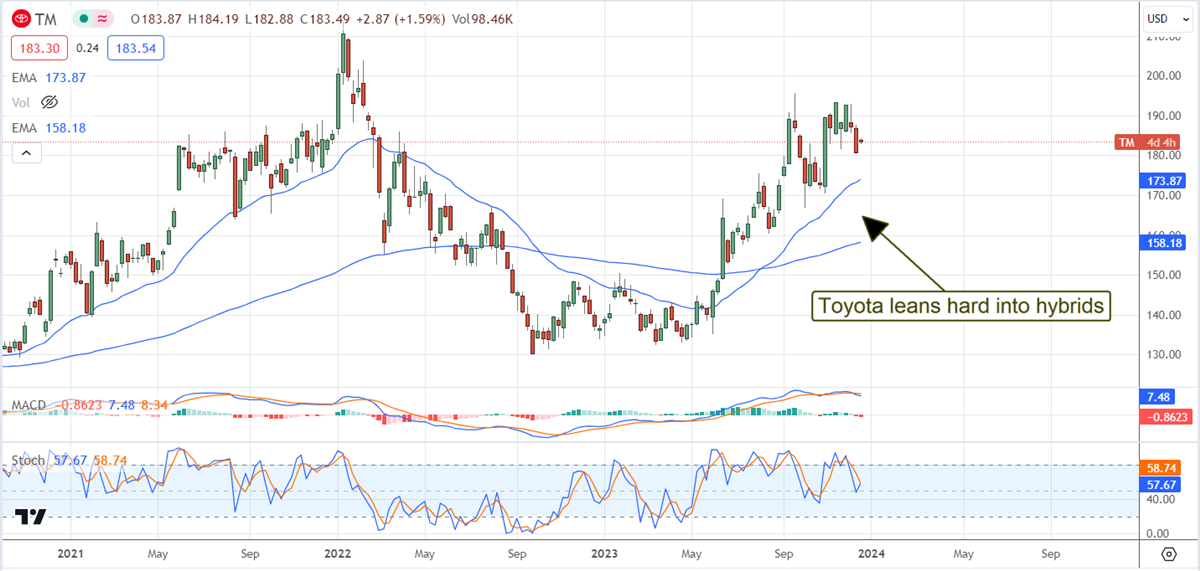This screenshot has height=571, width=1200.
Task: Click the low value L182.88
Action: click(x=270, y=21)
